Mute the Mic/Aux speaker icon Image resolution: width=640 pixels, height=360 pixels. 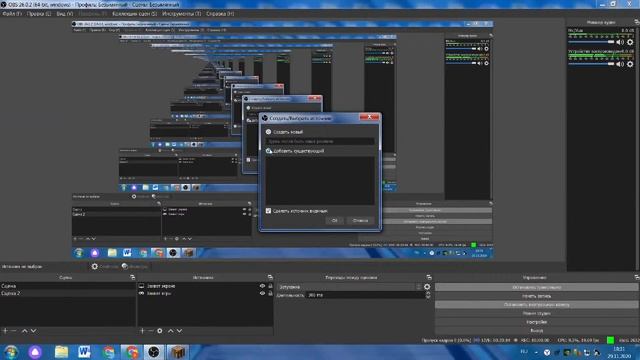[620, 42]
